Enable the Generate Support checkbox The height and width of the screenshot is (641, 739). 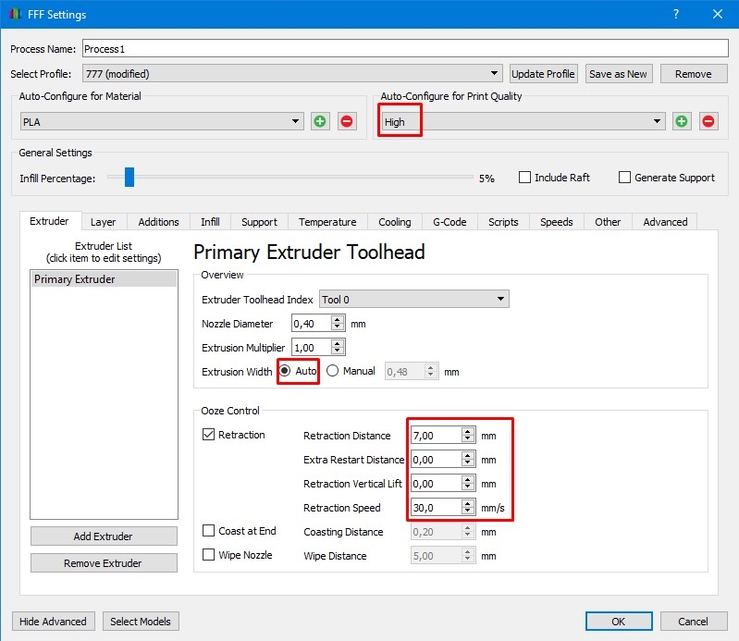624,177
